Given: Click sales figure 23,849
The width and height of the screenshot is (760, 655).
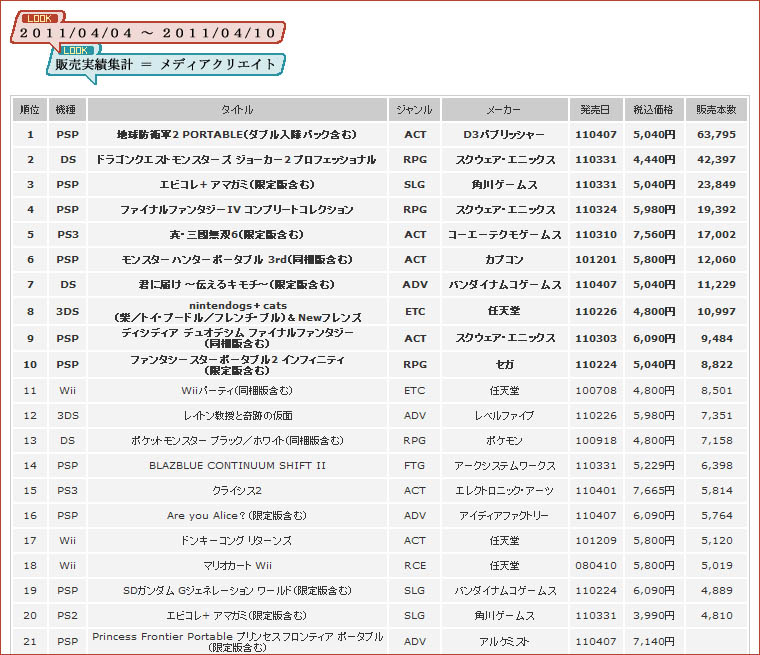Looking at the screenshot, I should click(716, 185).
